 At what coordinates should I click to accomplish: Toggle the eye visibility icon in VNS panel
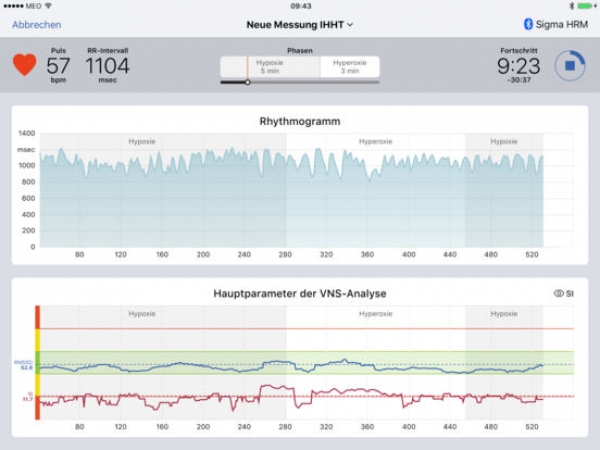point(559,293)
